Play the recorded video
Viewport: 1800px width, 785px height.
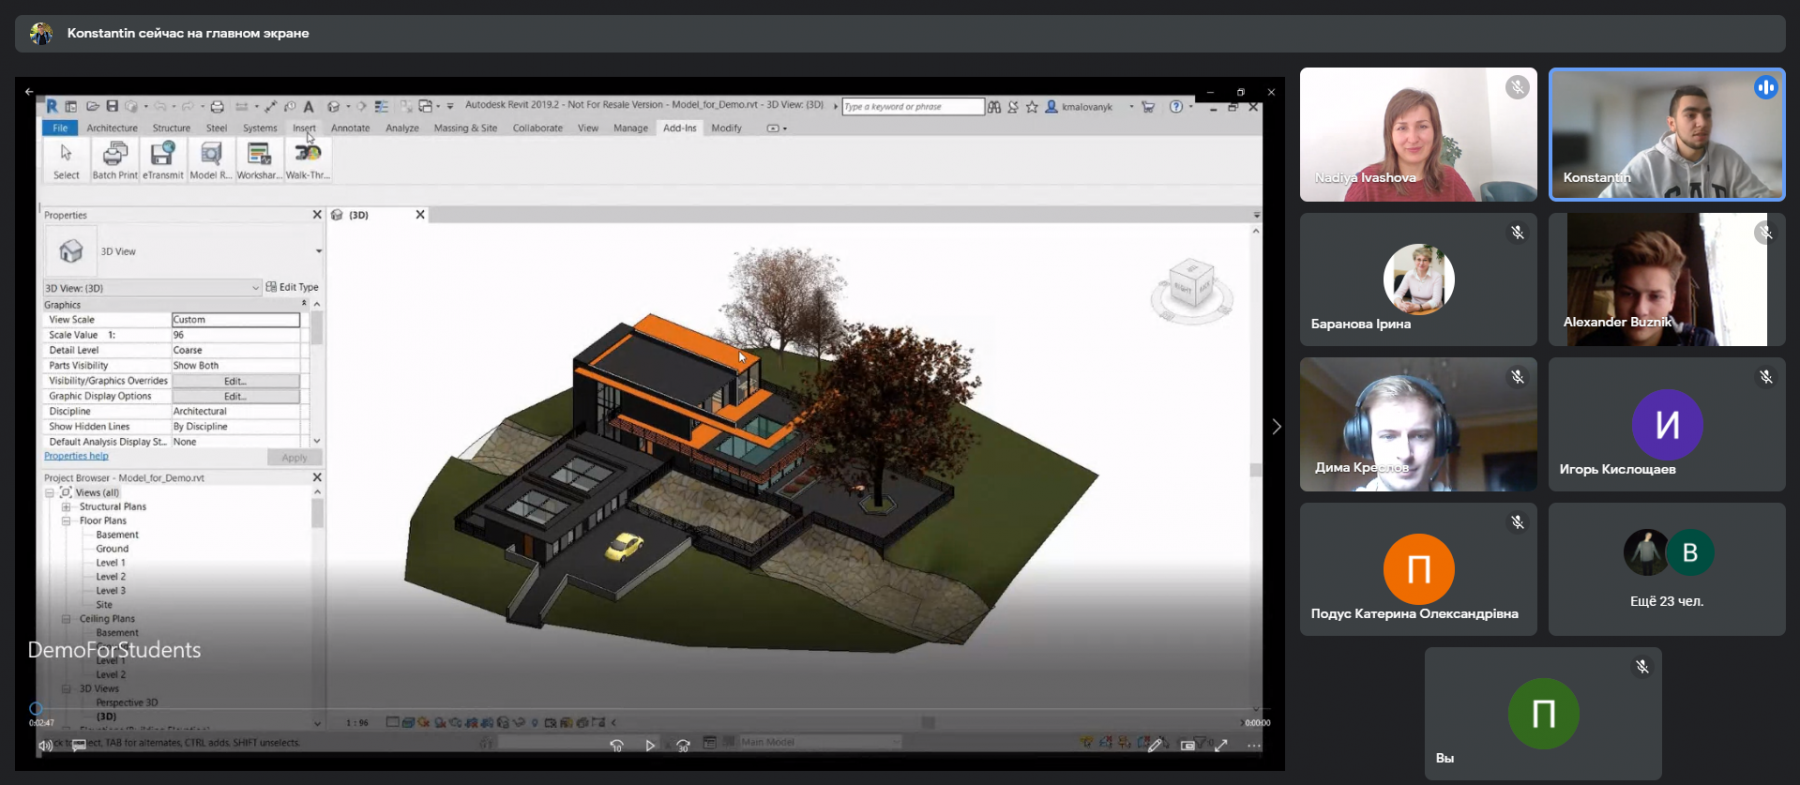coord(650,745)
